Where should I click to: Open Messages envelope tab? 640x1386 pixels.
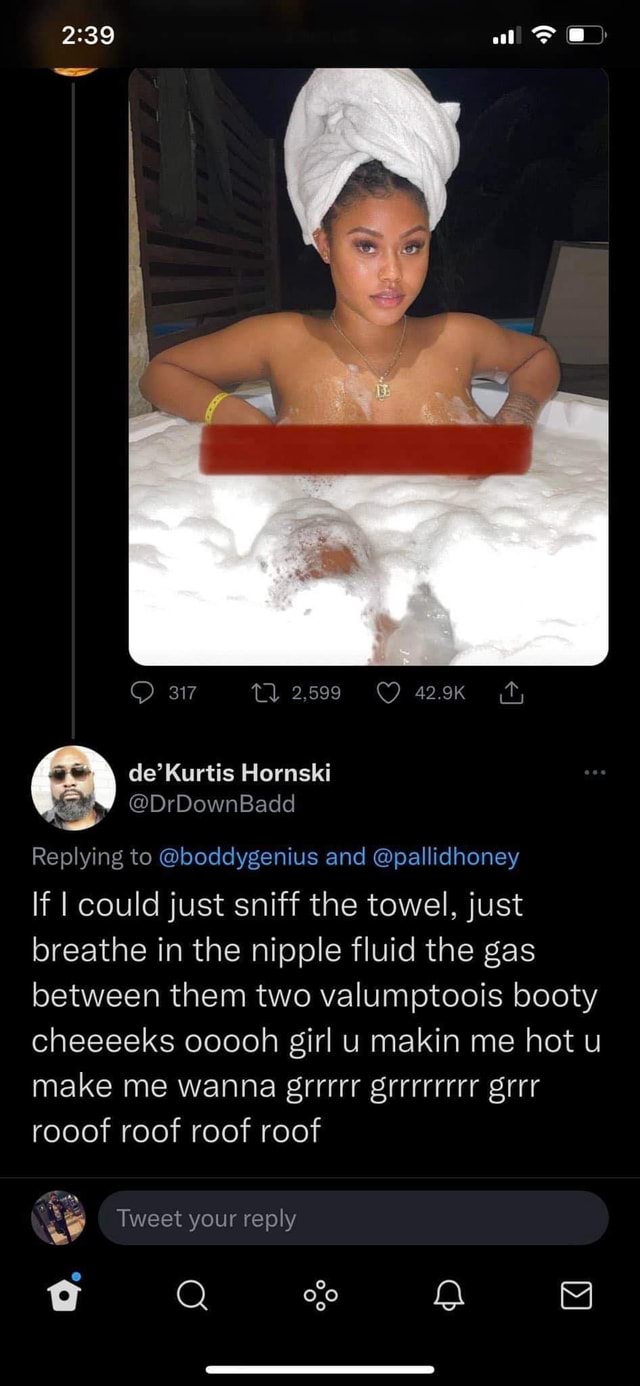pyautogui.click(x=576, y=1295)
